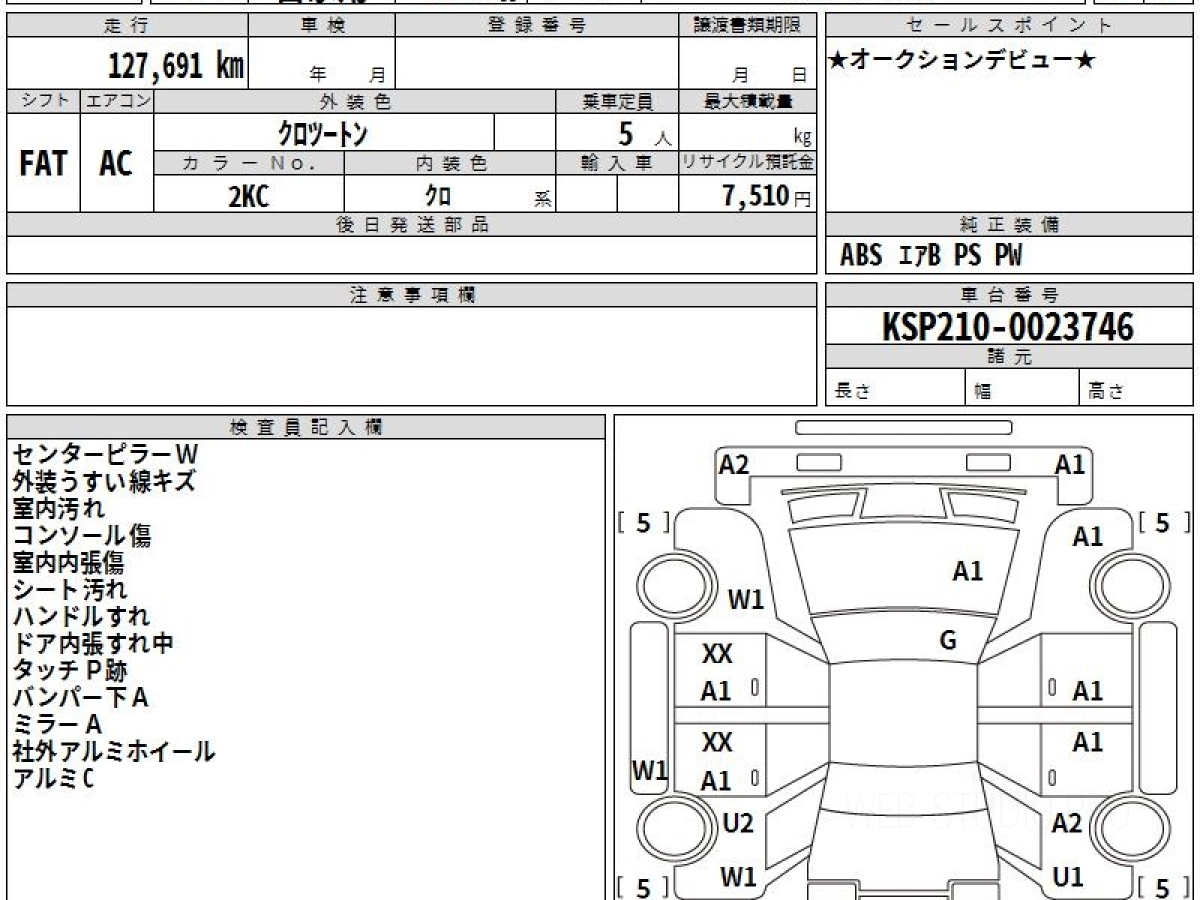Select the タッチP跡 note line

(x=70, y=670)
